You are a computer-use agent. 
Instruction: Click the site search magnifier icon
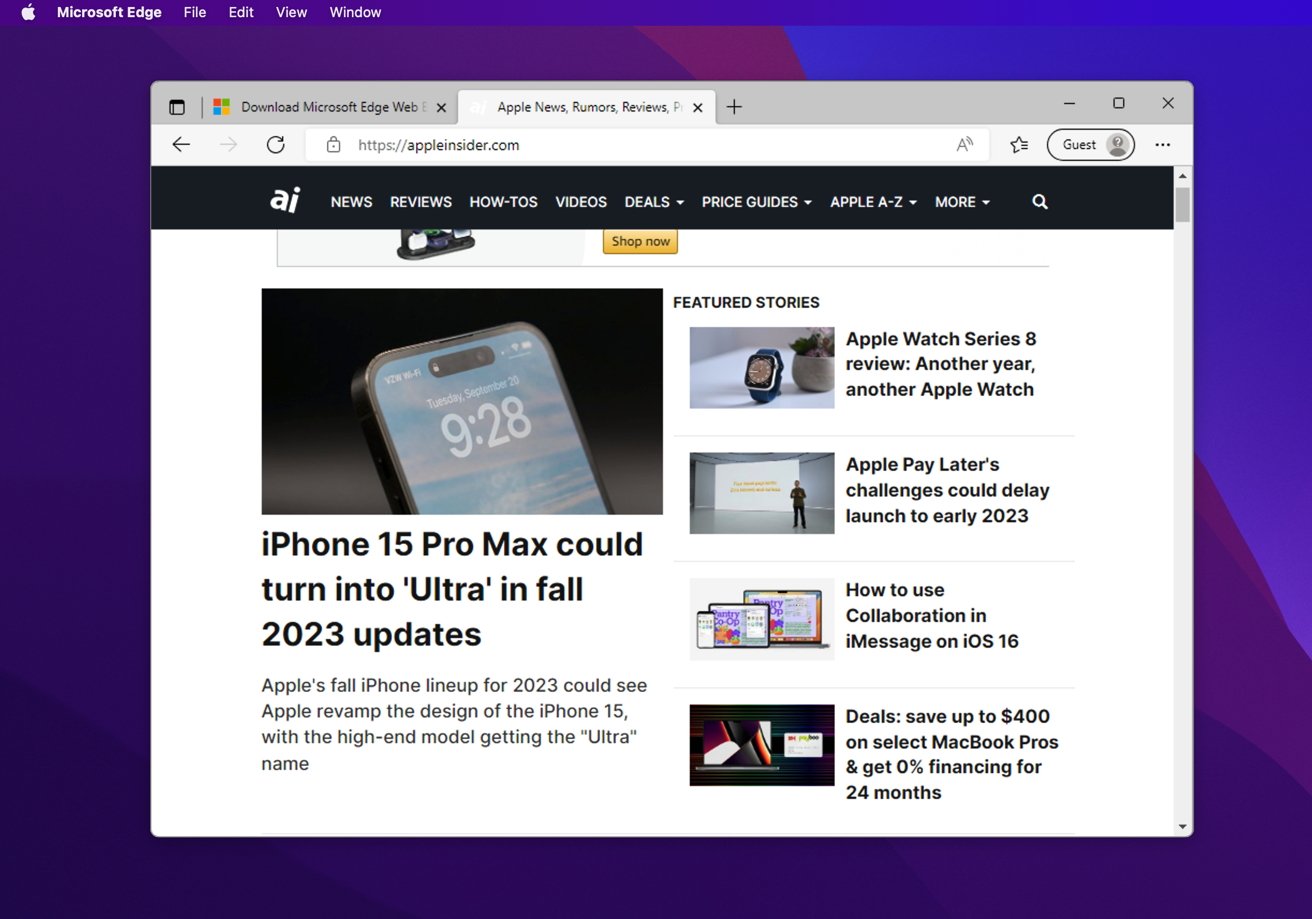pos(1040,202)
